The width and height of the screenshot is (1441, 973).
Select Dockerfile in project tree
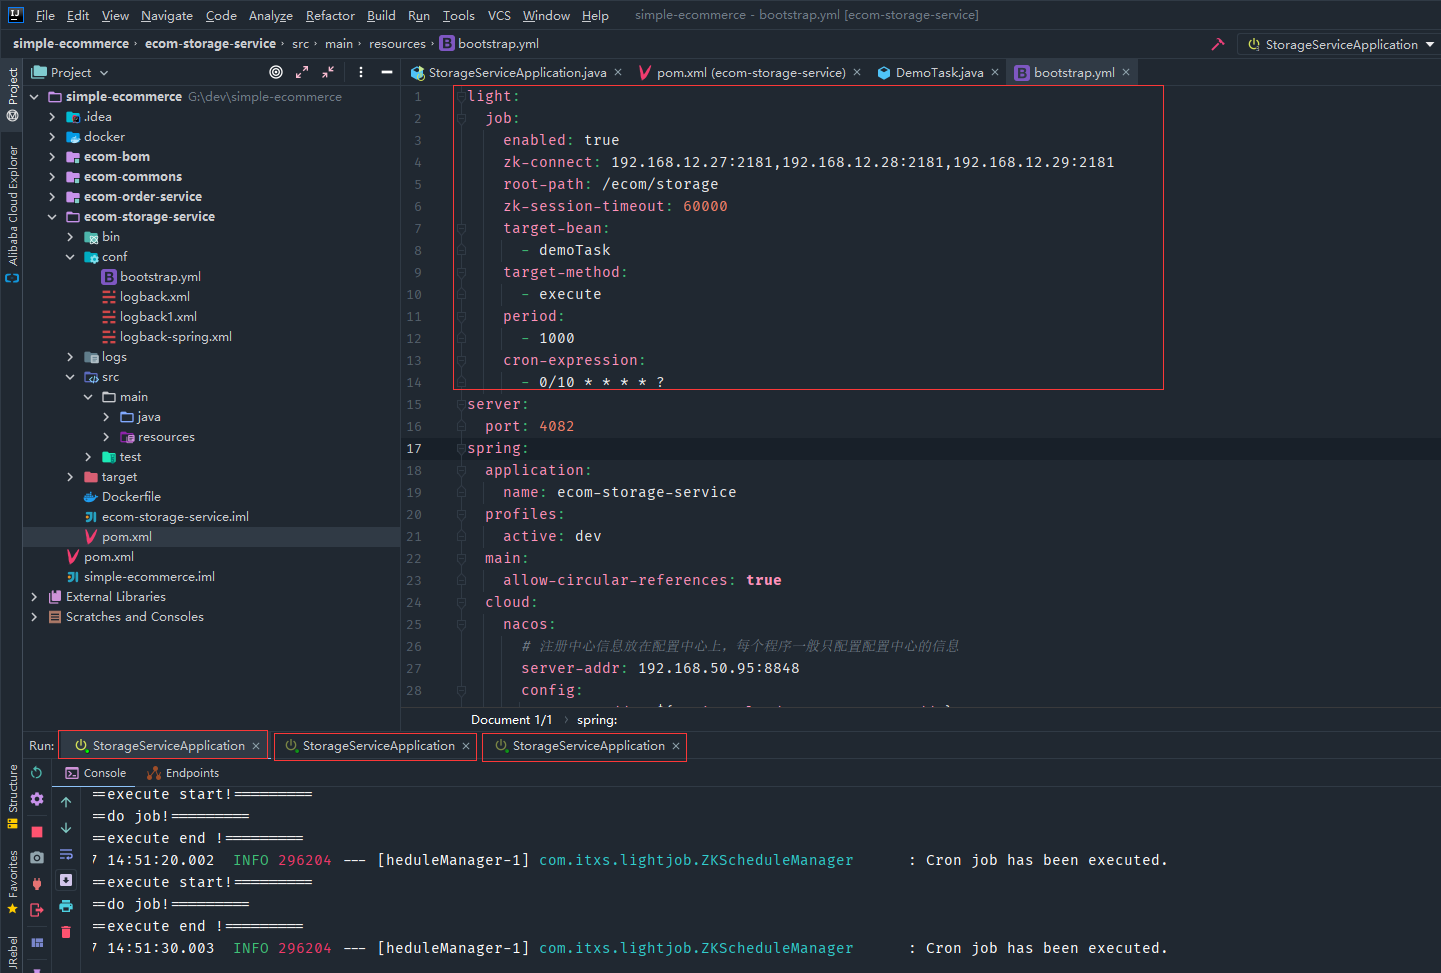[130, 497]
